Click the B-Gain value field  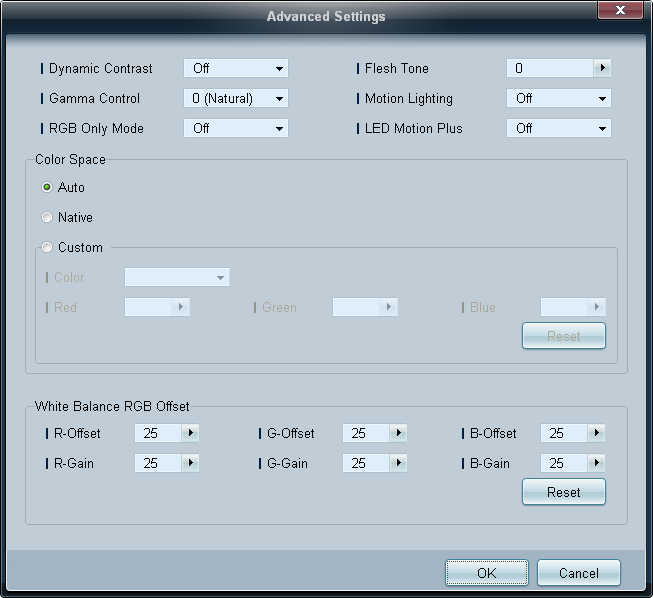point(564,463)
